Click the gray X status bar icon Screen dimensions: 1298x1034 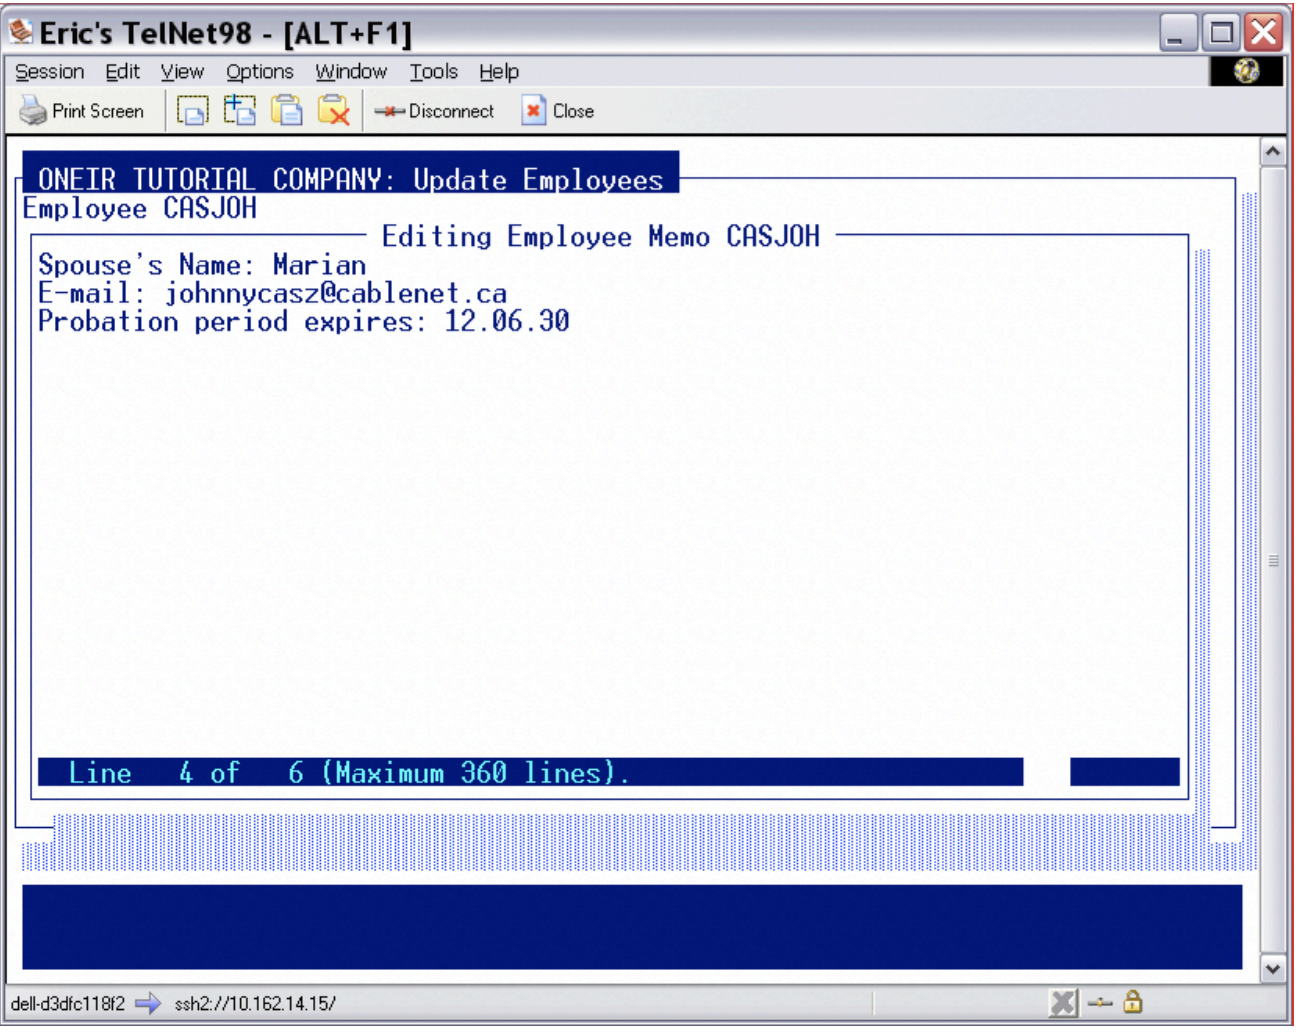pyautogui.click(x=1064, y=1003)
